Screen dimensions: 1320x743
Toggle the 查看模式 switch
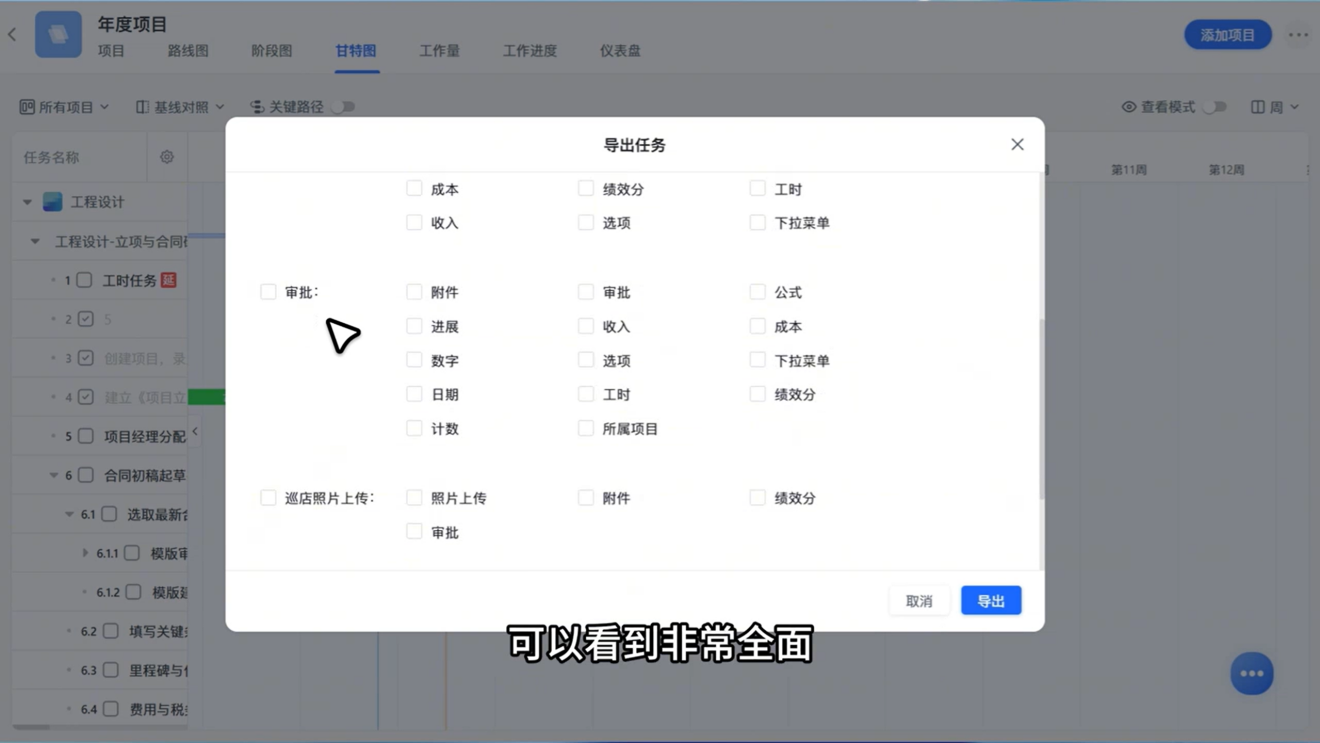1215,107
